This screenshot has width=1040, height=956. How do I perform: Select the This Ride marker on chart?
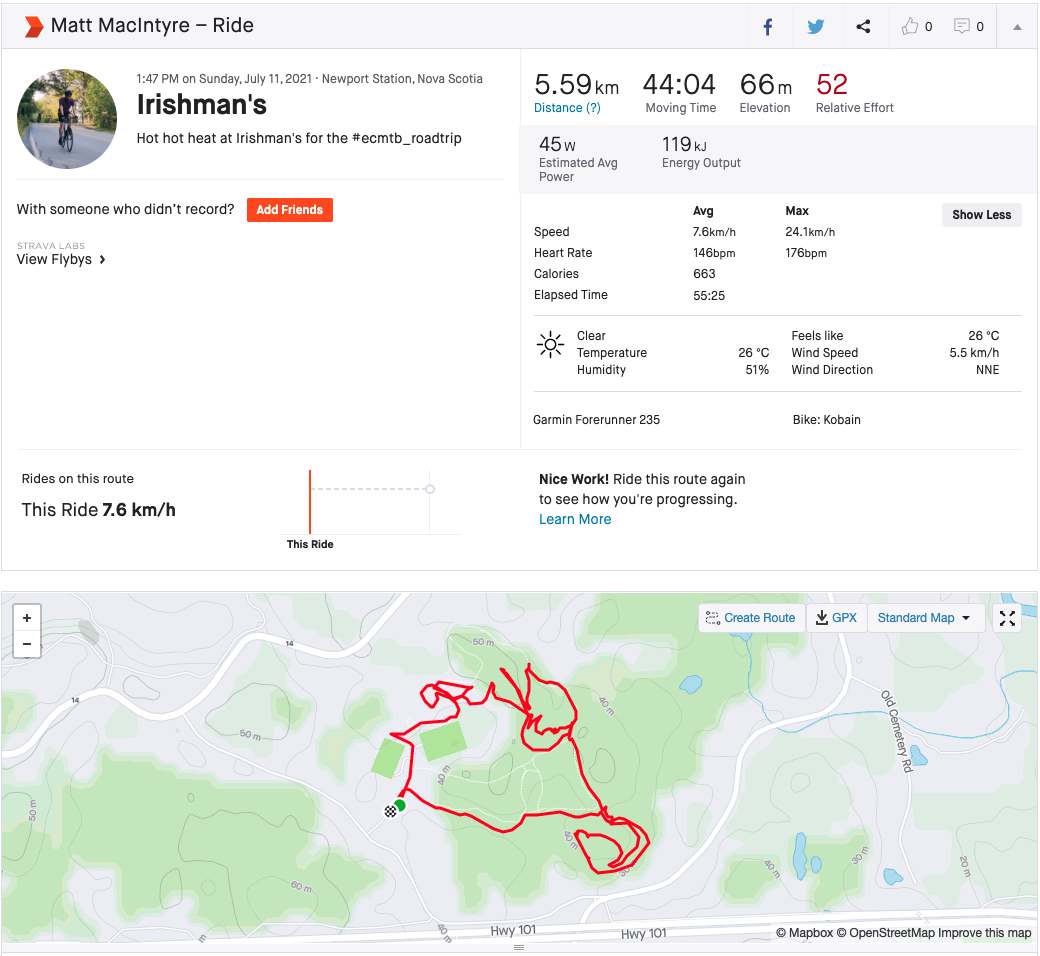pyautogui.click(x=310, y=505)
